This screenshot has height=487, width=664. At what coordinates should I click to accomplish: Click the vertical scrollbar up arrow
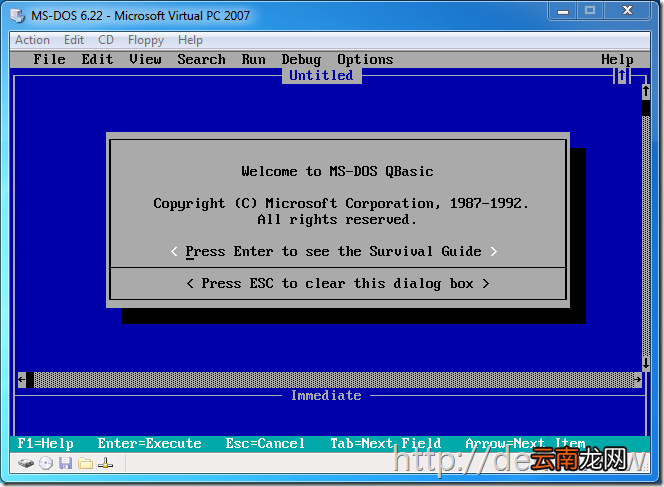pyautogui.click(x=646, y=91)
